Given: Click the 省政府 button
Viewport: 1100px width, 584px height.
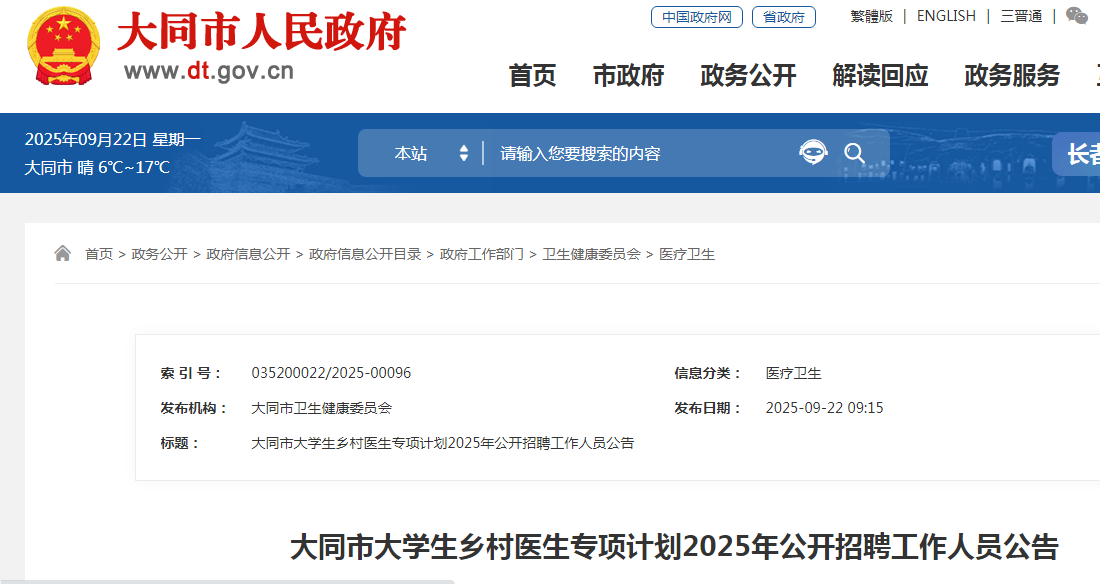Looking at the screenshot, I should [x=783, y=17].
